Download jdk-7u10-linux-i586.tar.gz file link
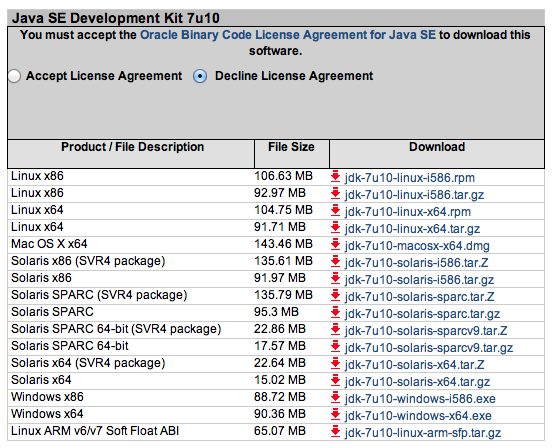The height and width of the screenshot is (448, 553). click(414, 195)
